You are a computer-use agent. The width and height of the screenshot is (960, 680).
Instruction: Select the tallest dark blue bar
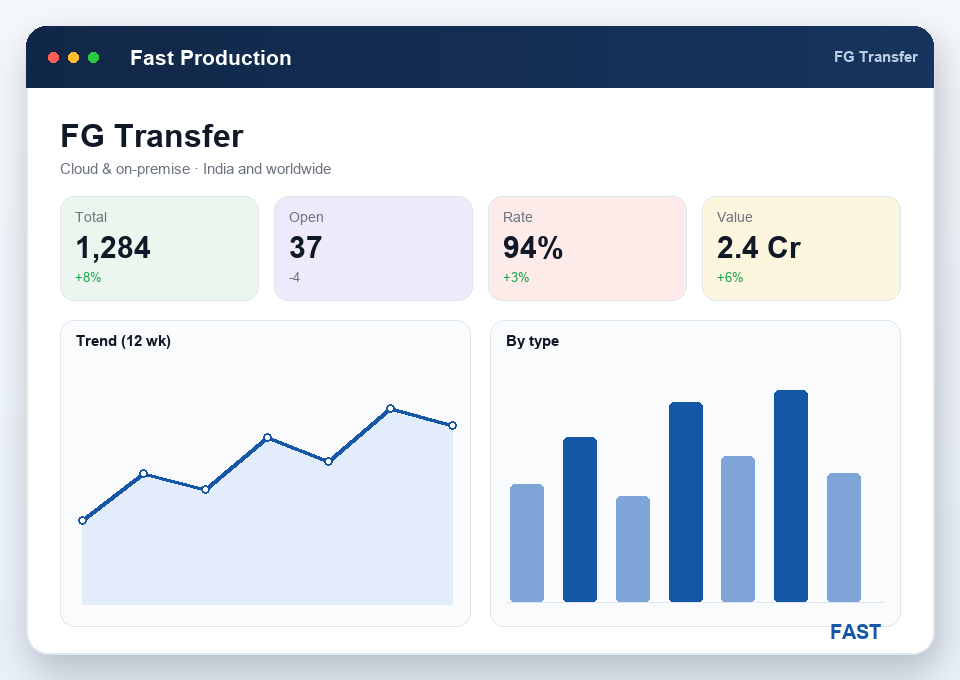791,496
